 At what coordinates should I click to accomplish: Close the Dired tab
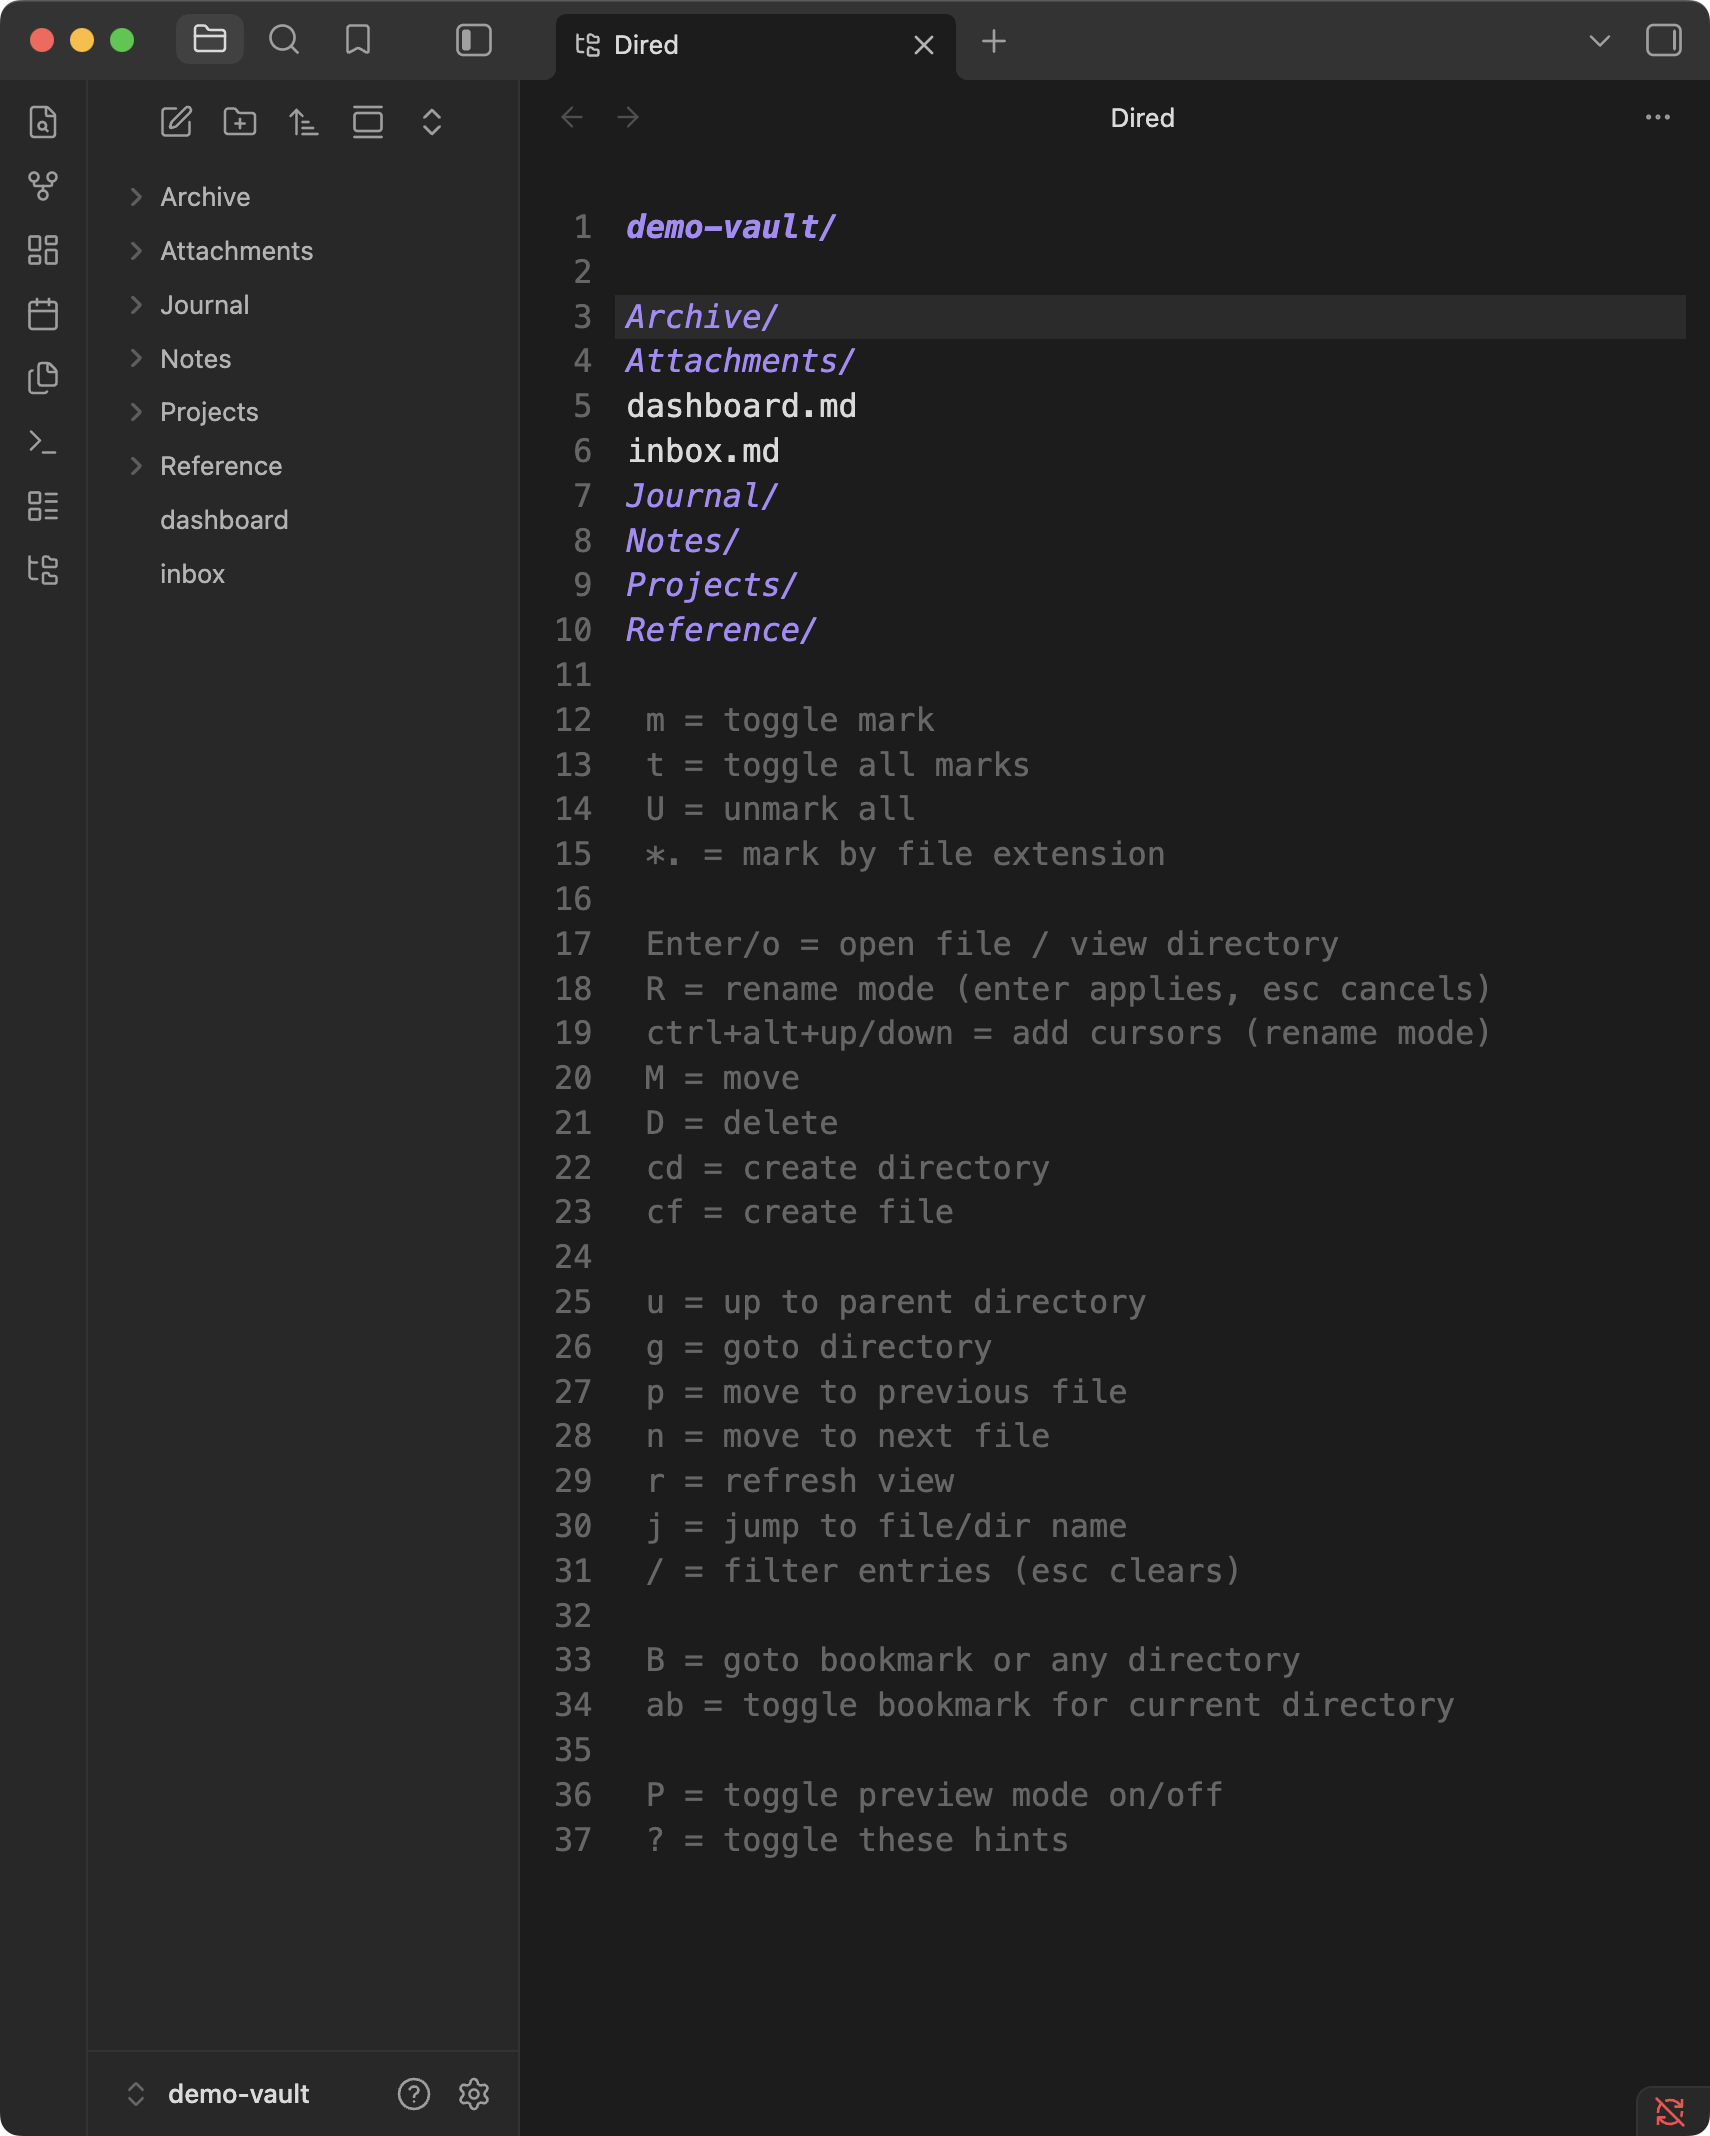click(x=924, y=45)
